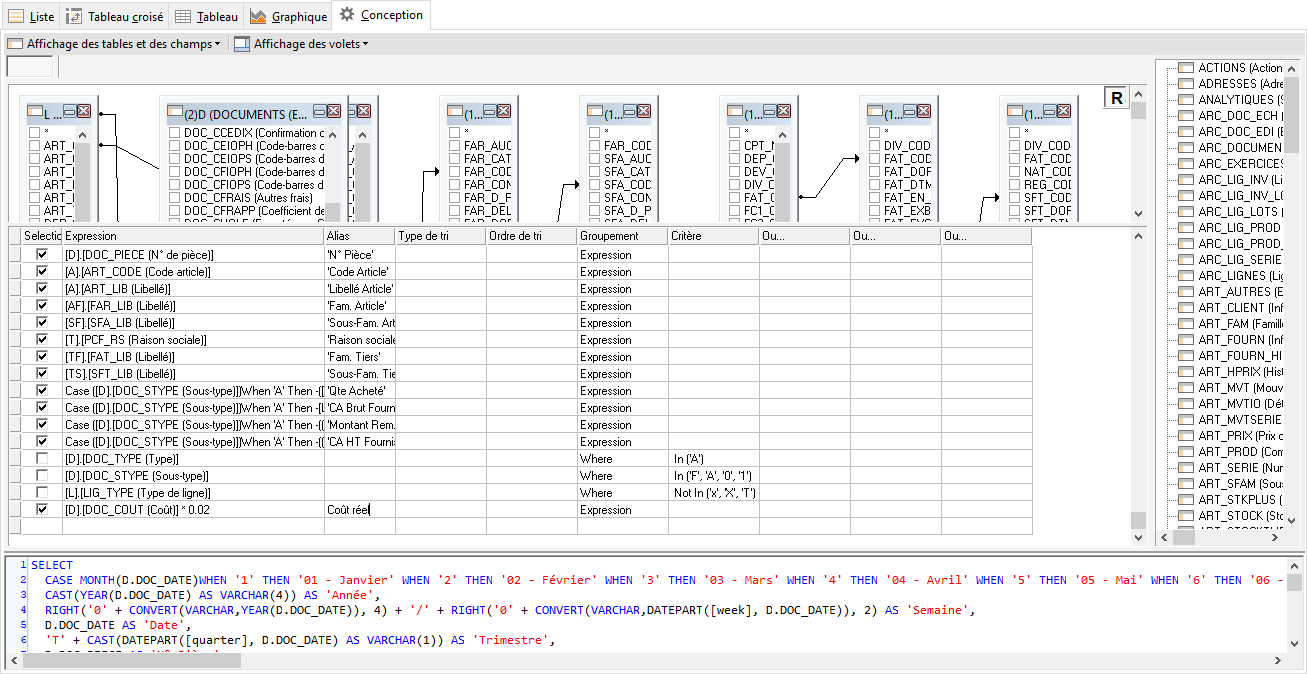Viewport: 1307px width, 674px height.
Task: Click the ART_FAM table icon
Action: 1186,324
